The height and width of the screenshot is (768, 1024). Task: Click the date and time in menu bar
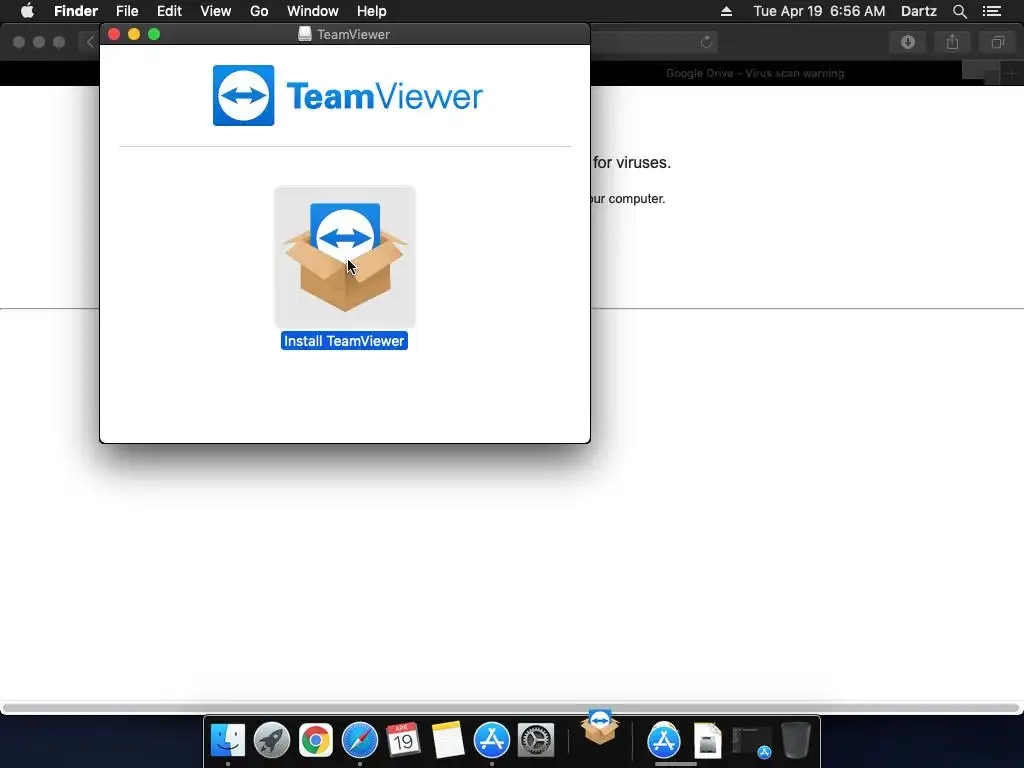point(820,11)
